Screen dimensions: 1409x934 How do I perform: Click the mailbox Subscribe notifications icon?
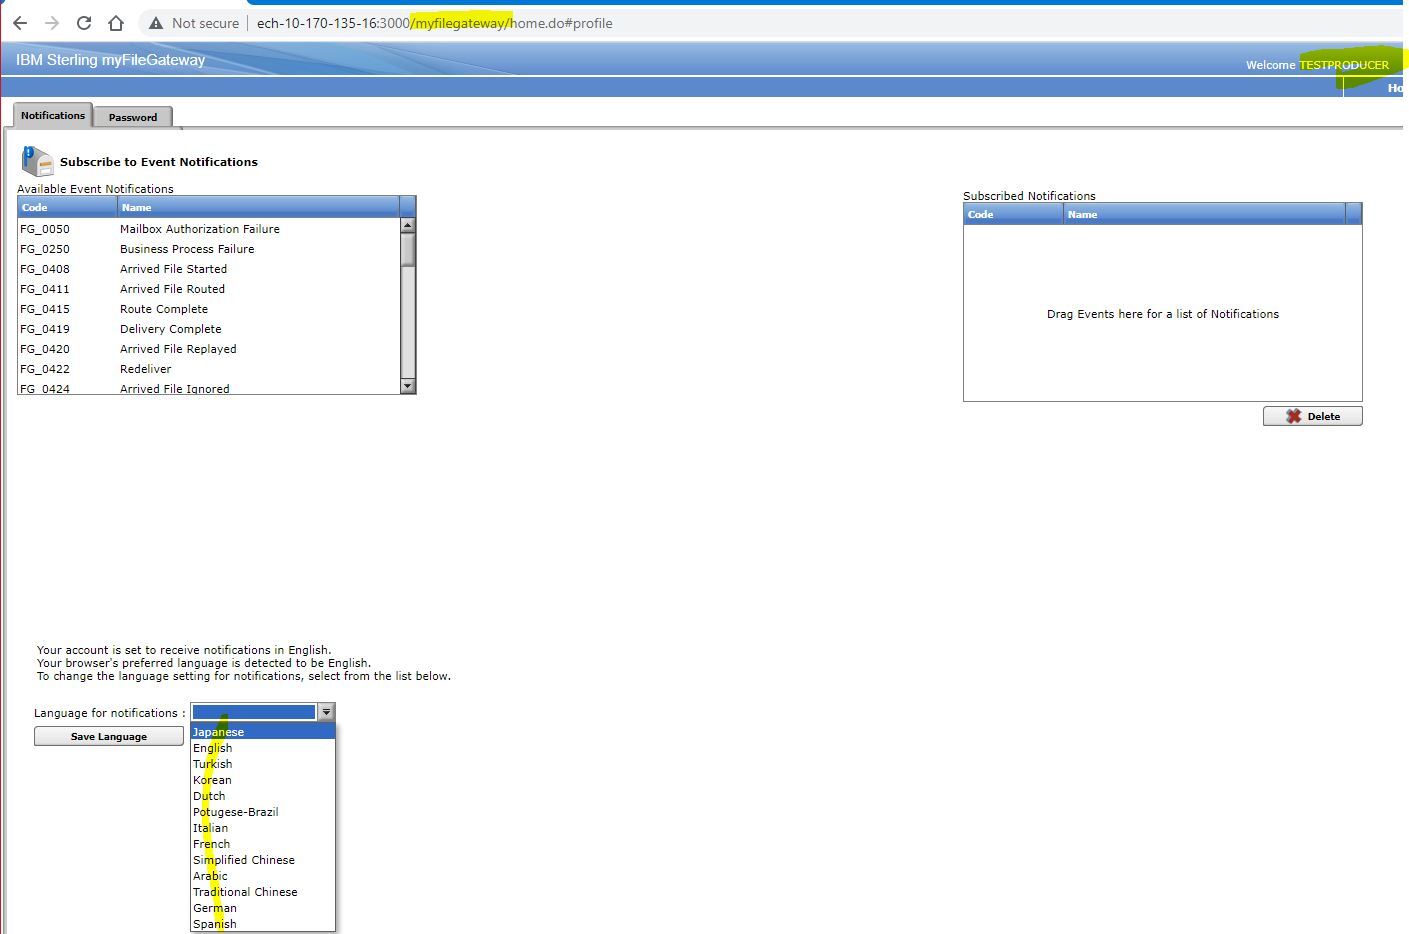coord(37,161)
